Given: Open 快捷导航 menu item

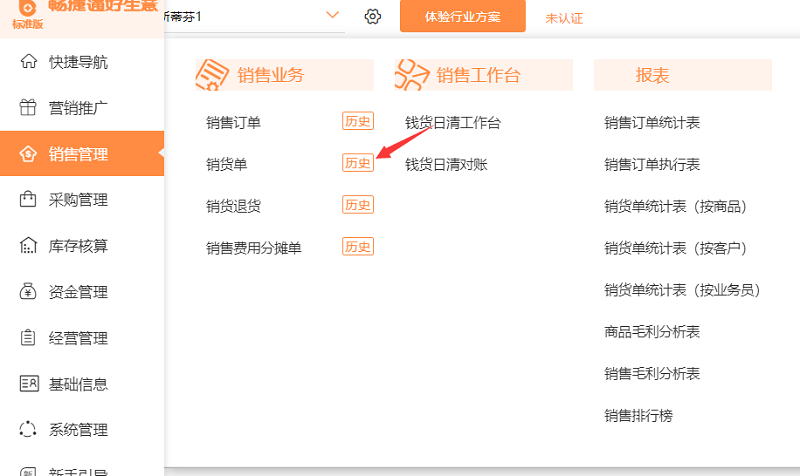Looking at the screenshot, I should point(78,62).
